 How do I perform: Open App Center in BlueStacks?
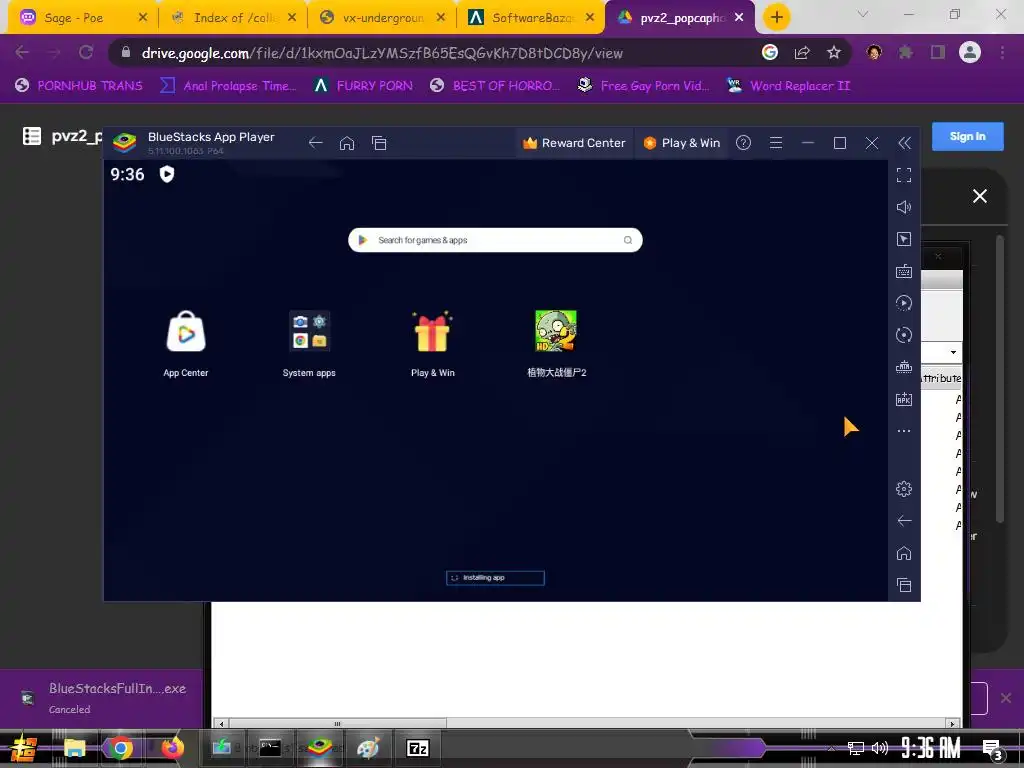[x=186, y=332]
